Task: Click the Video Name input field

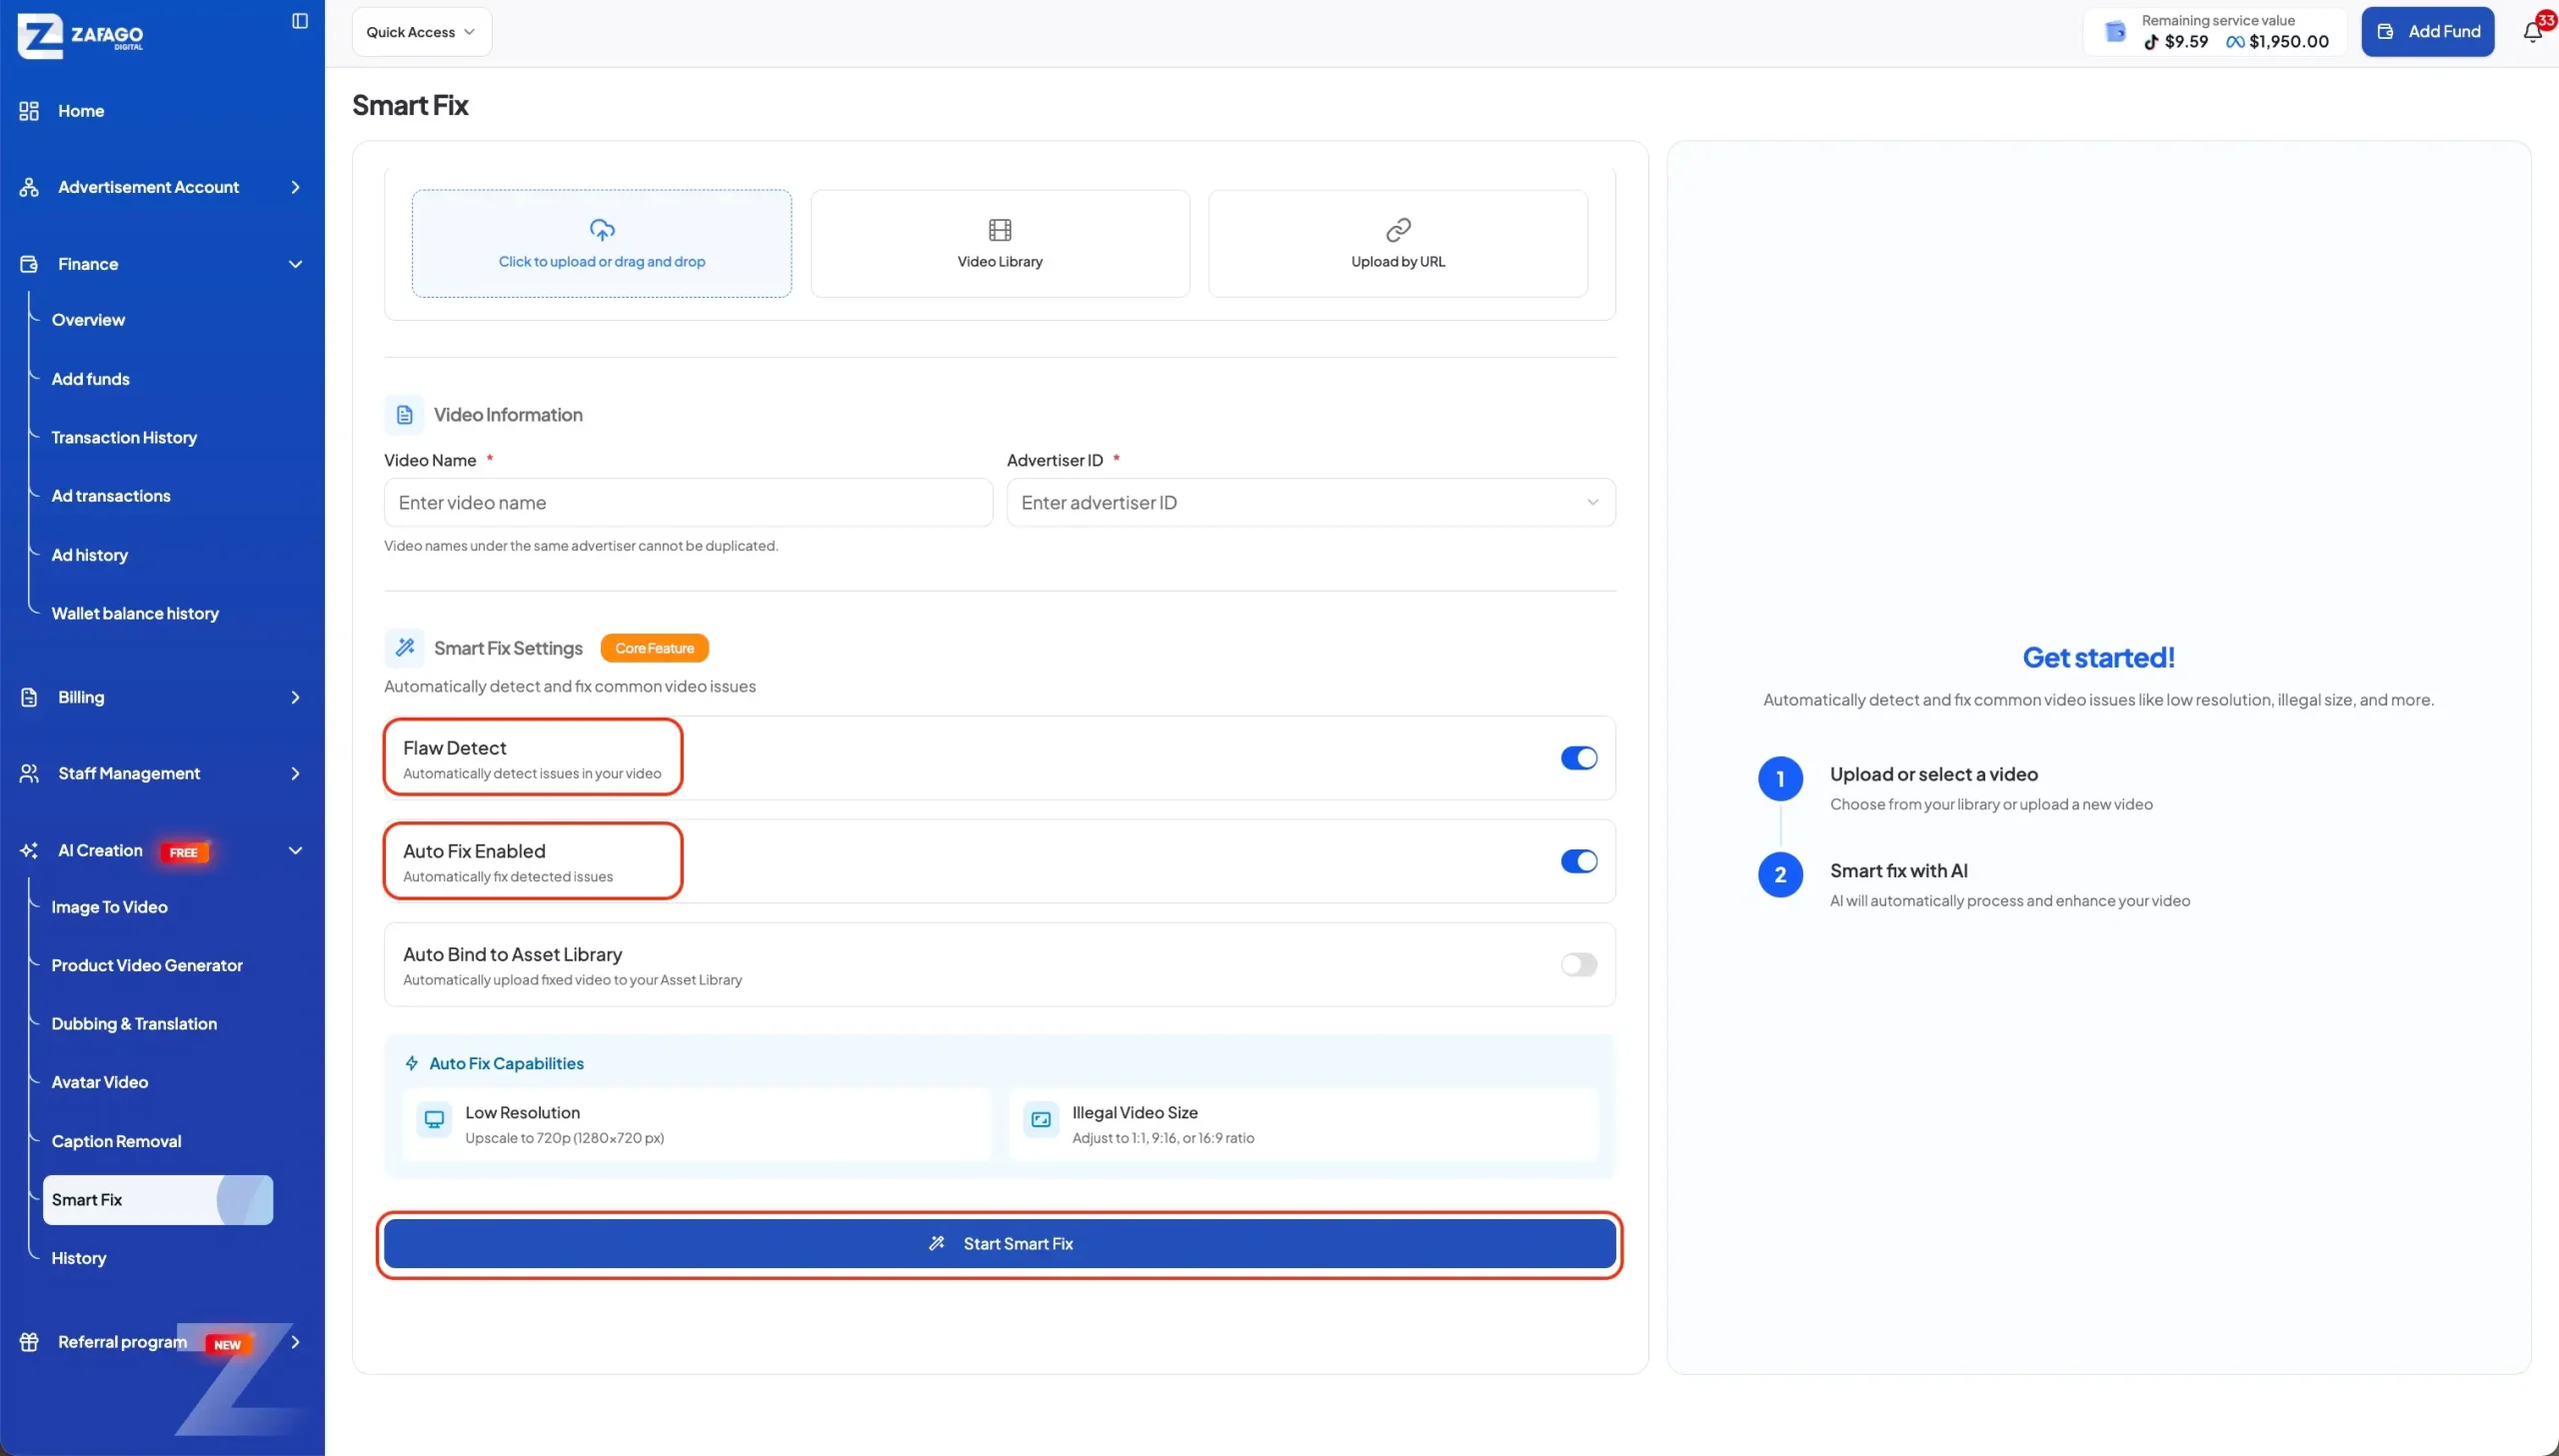Action: tap(688, 502)
